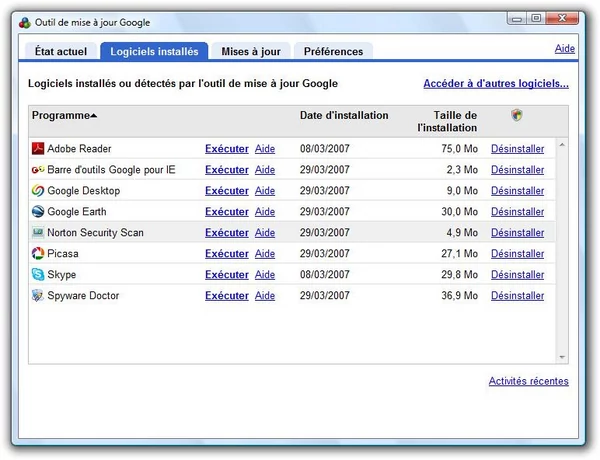Sort by Date d'installation column
This screenshot has height=460, width=600.
click(344, 115)
